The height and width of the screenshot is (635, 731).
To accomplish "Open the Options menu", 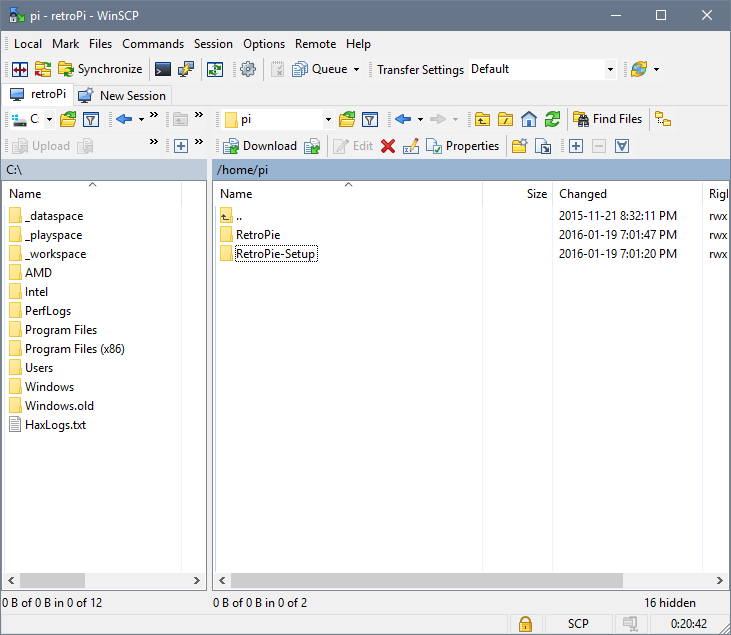I will (264, 44).
